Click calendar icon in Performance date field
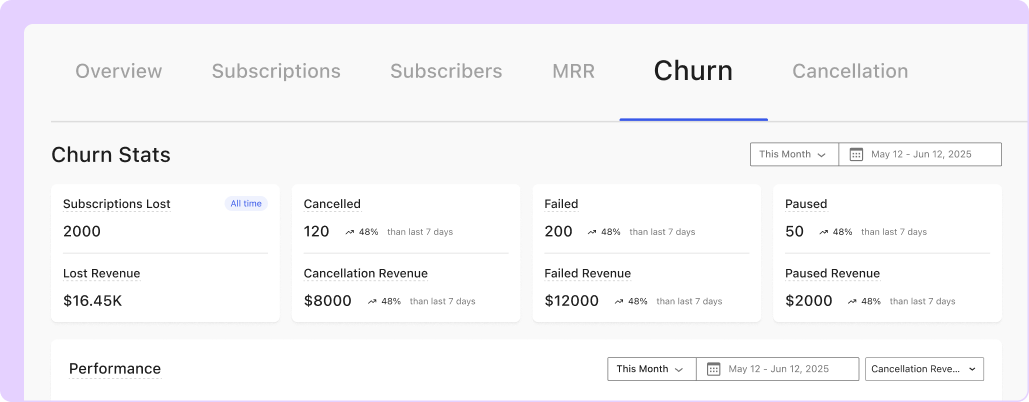 point(713,369)
